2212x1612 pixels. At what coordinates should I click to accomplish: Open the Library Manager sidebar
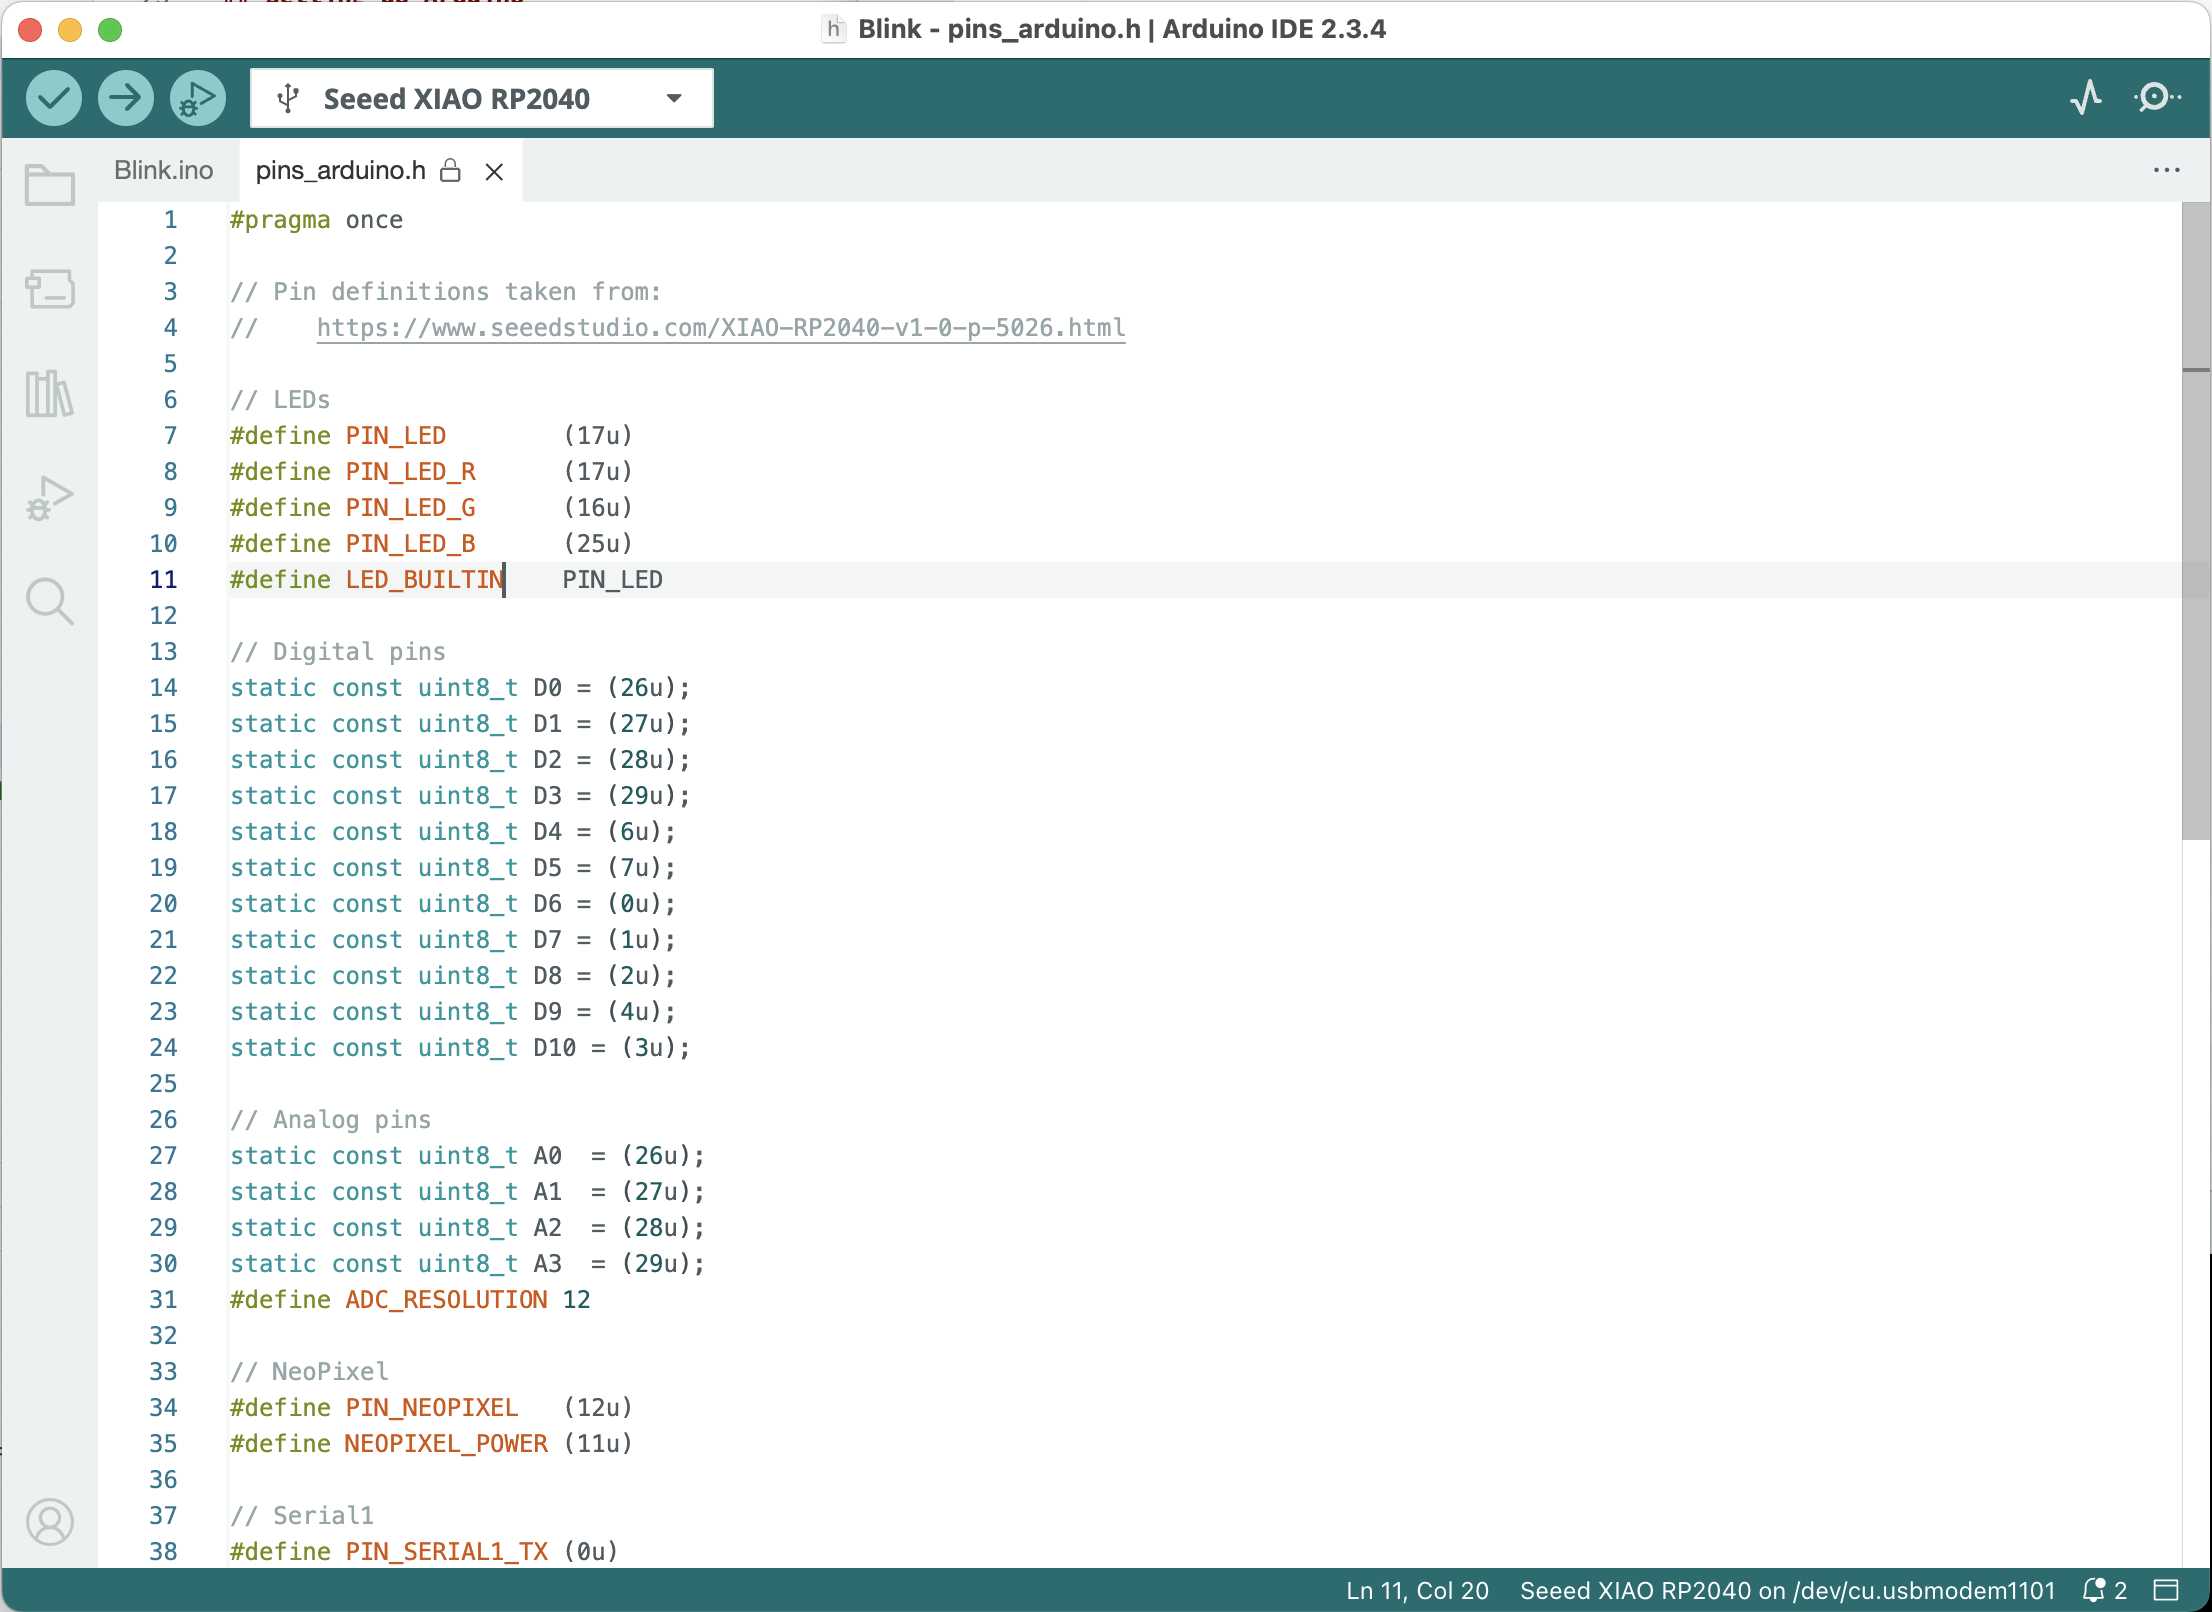pyautogui.click(x=49, y=394)
